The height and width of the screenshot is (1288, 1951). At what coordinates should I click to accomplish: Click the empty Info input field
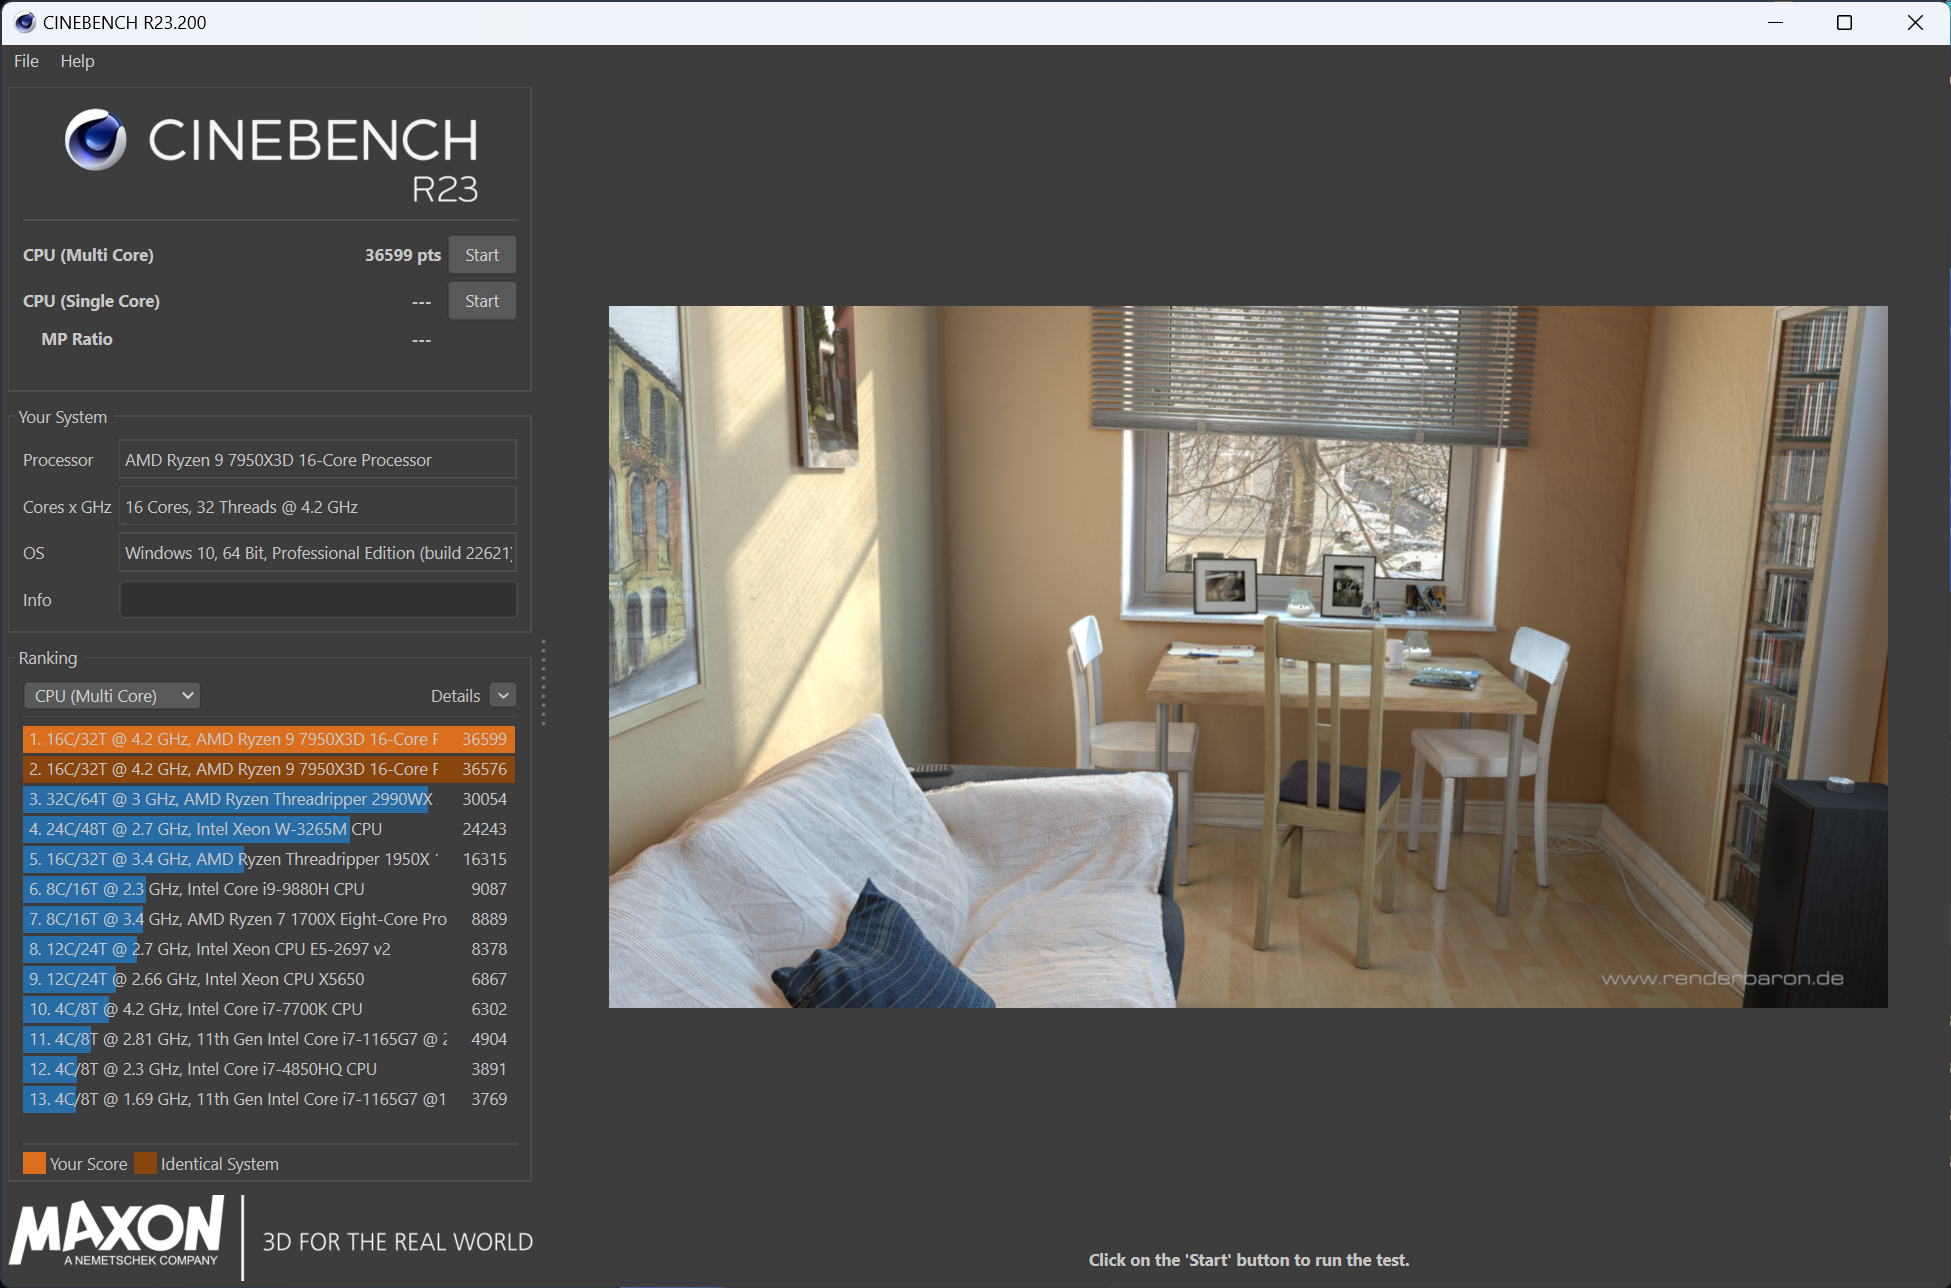tap(317, 600)
